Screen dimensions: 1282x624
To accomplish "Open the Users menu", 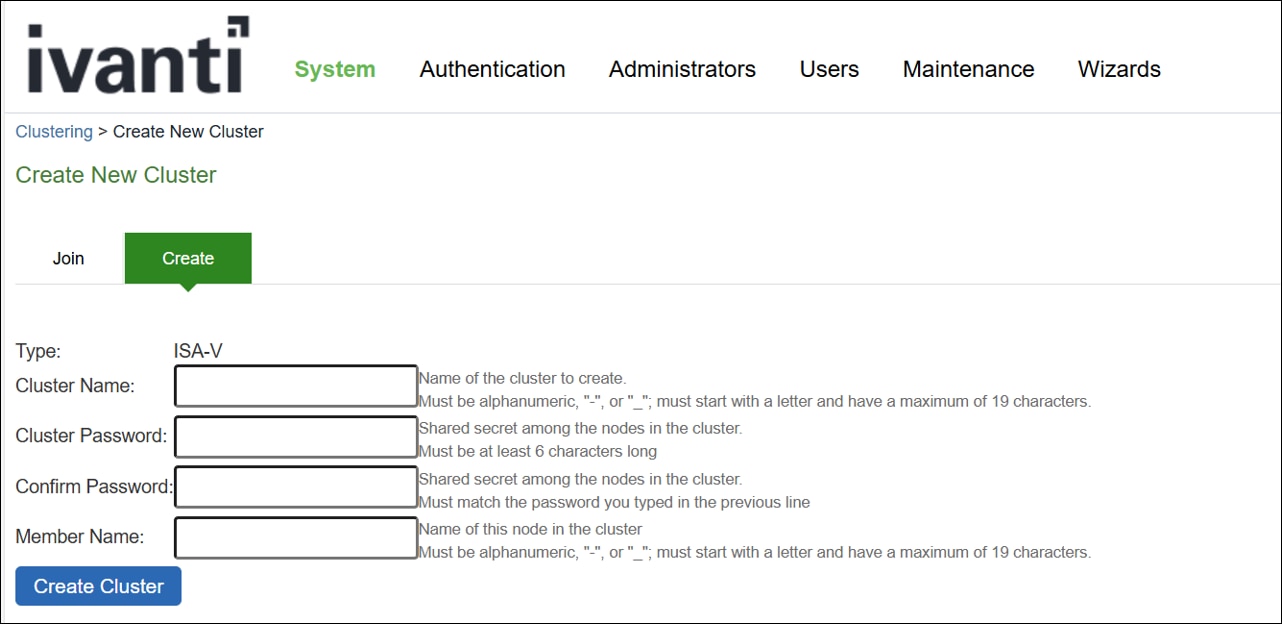I will (829, 70).
